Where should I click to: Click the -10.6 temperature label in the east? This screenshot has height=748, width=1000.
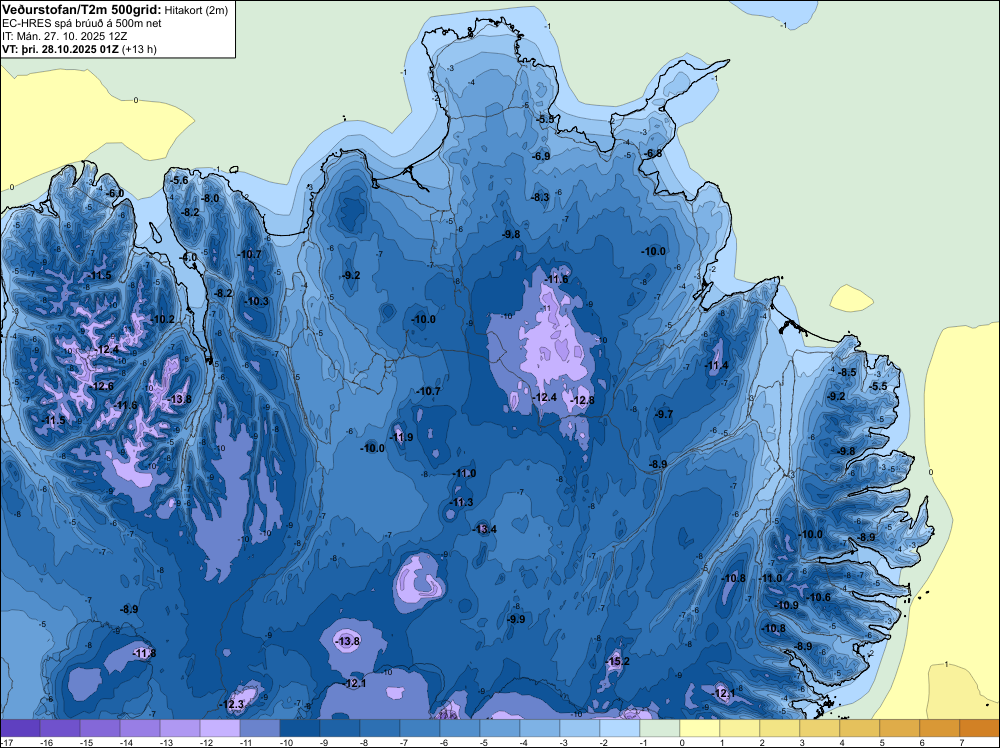[x=819, y=598]
